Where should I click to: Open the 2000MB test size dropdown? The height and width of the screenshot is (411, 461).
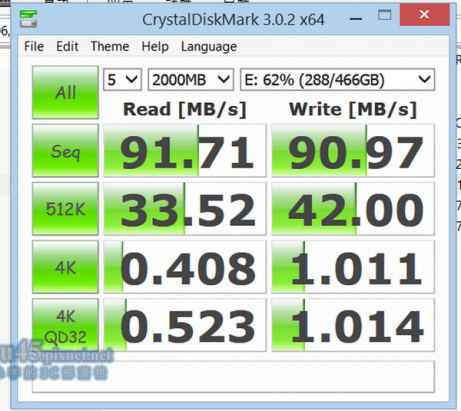191,80
